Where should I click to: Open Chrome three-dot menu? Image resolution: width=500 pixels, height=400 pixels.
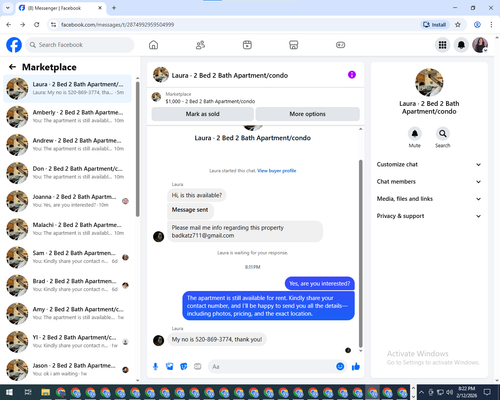(491, 25)
